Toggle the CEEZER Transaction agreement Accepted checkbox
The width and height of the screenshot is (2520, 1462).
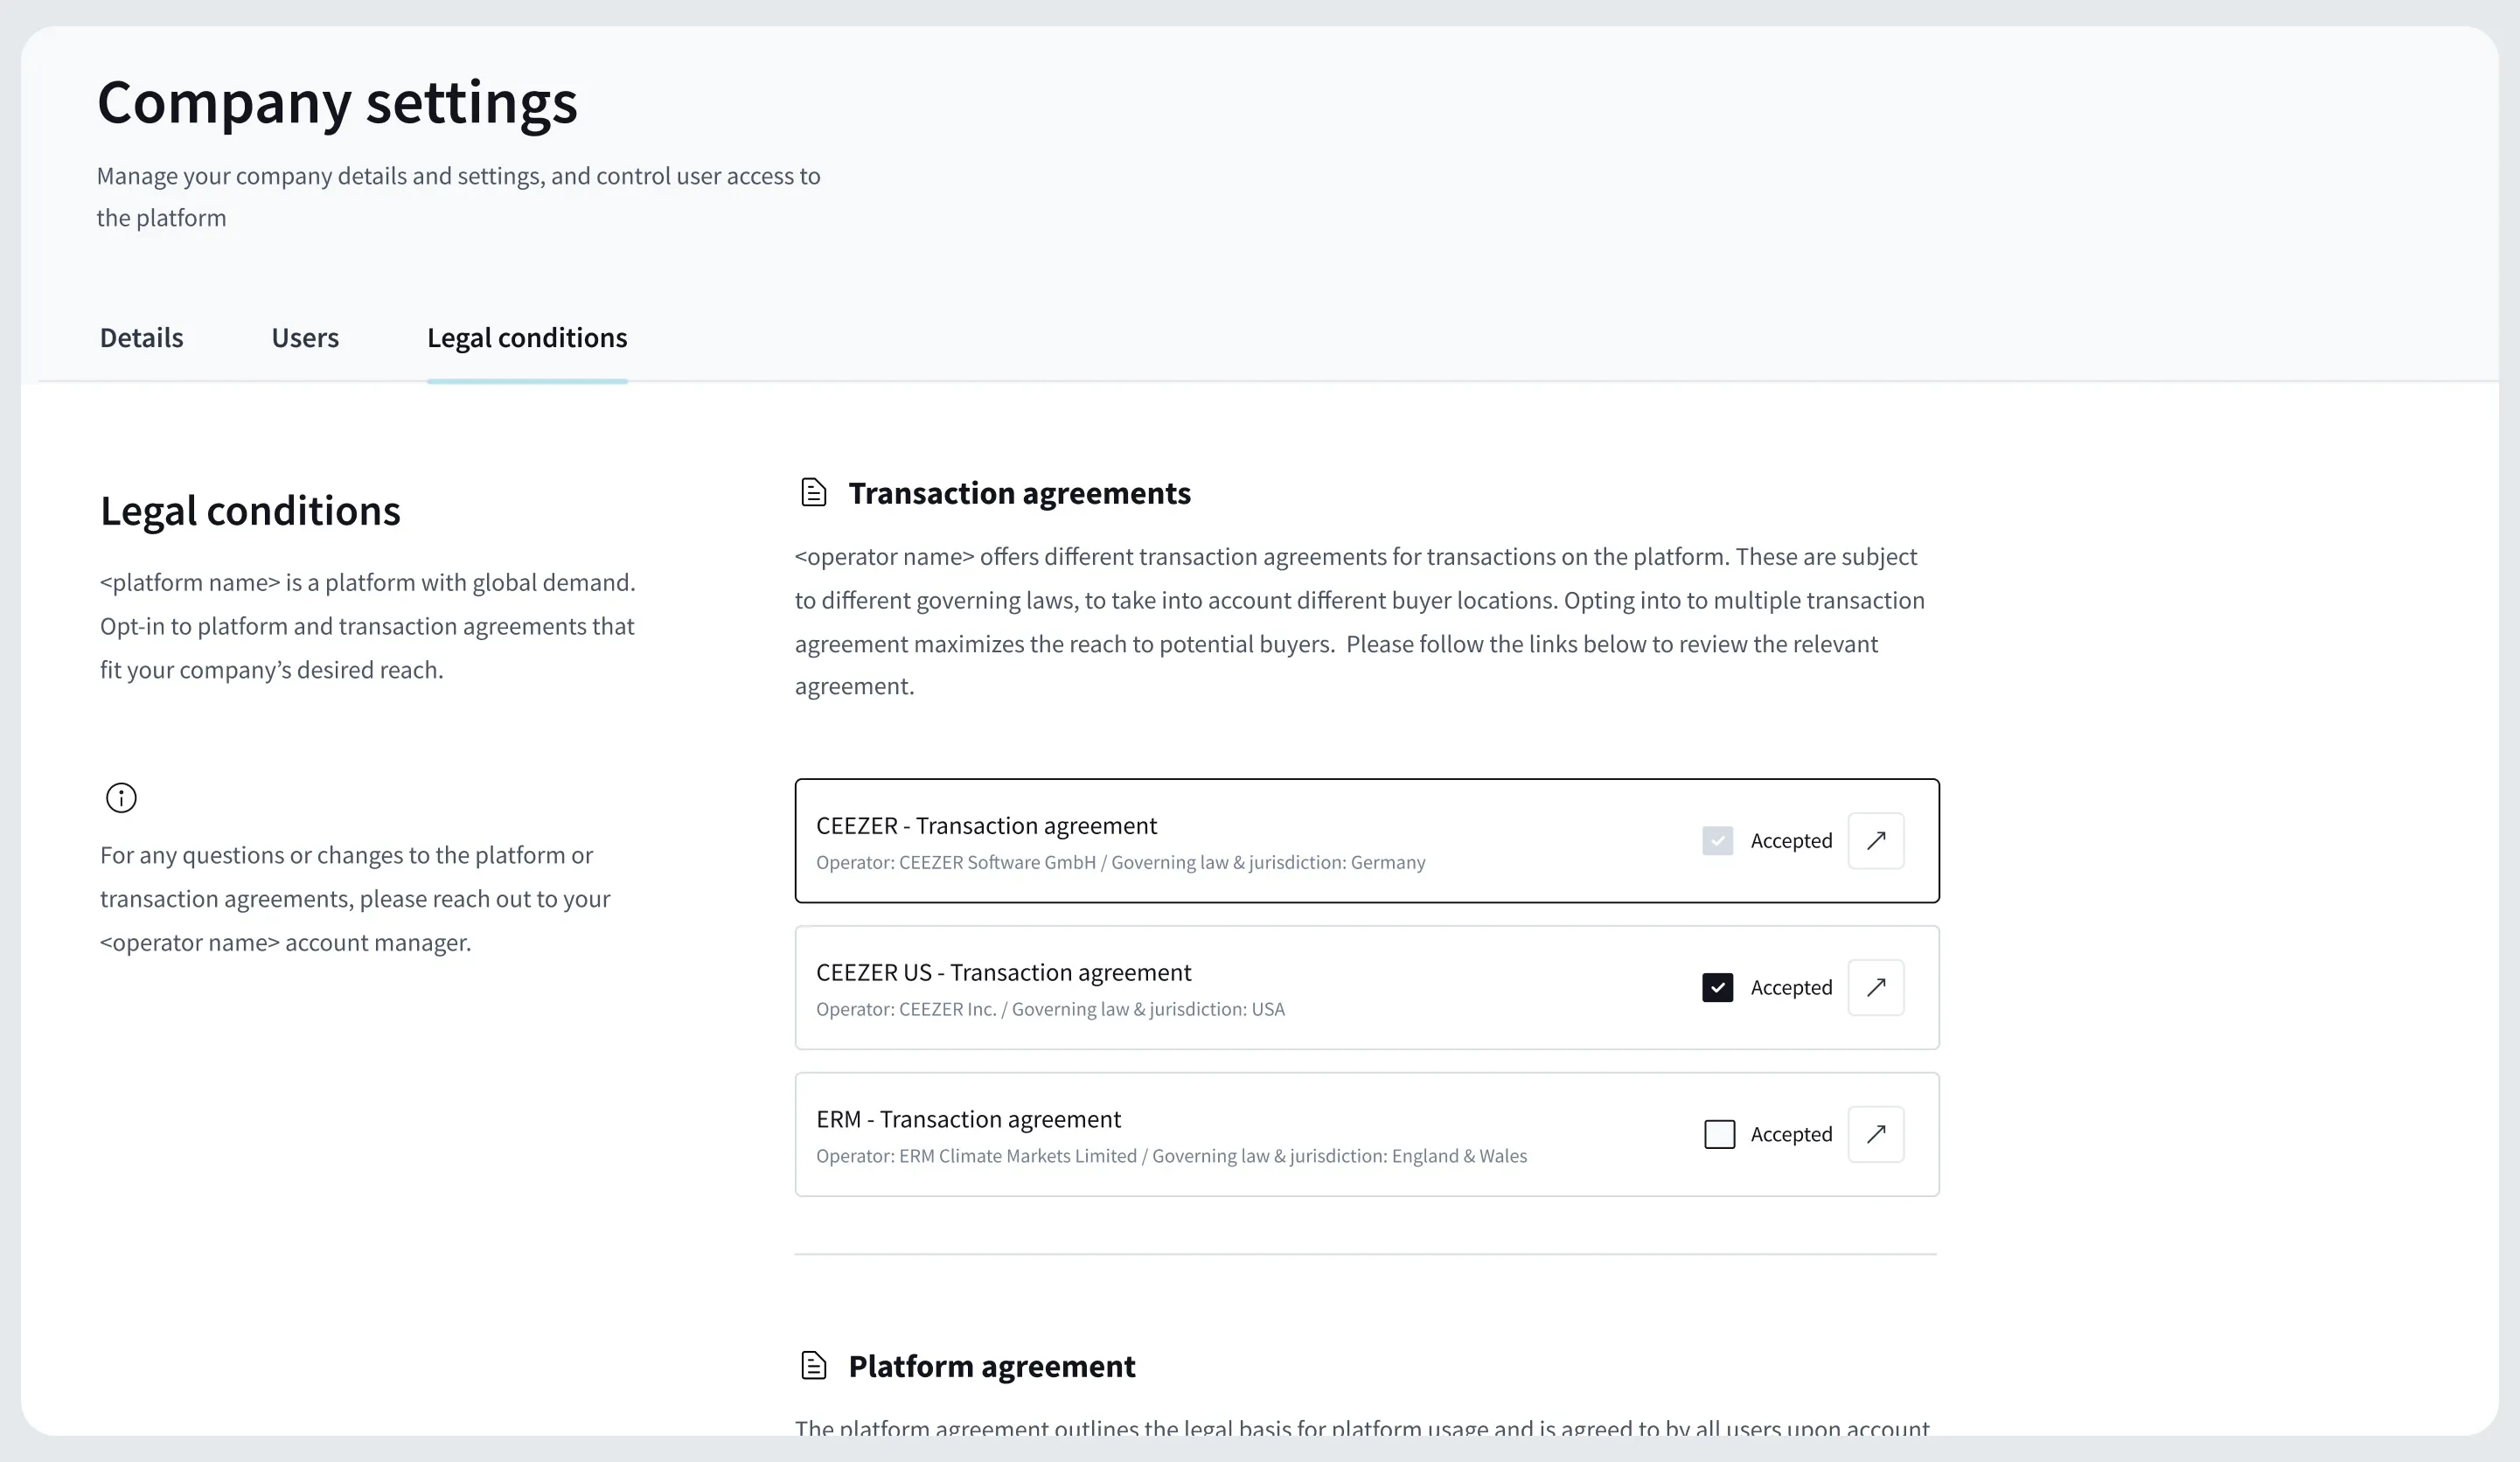click(1718, 841)
